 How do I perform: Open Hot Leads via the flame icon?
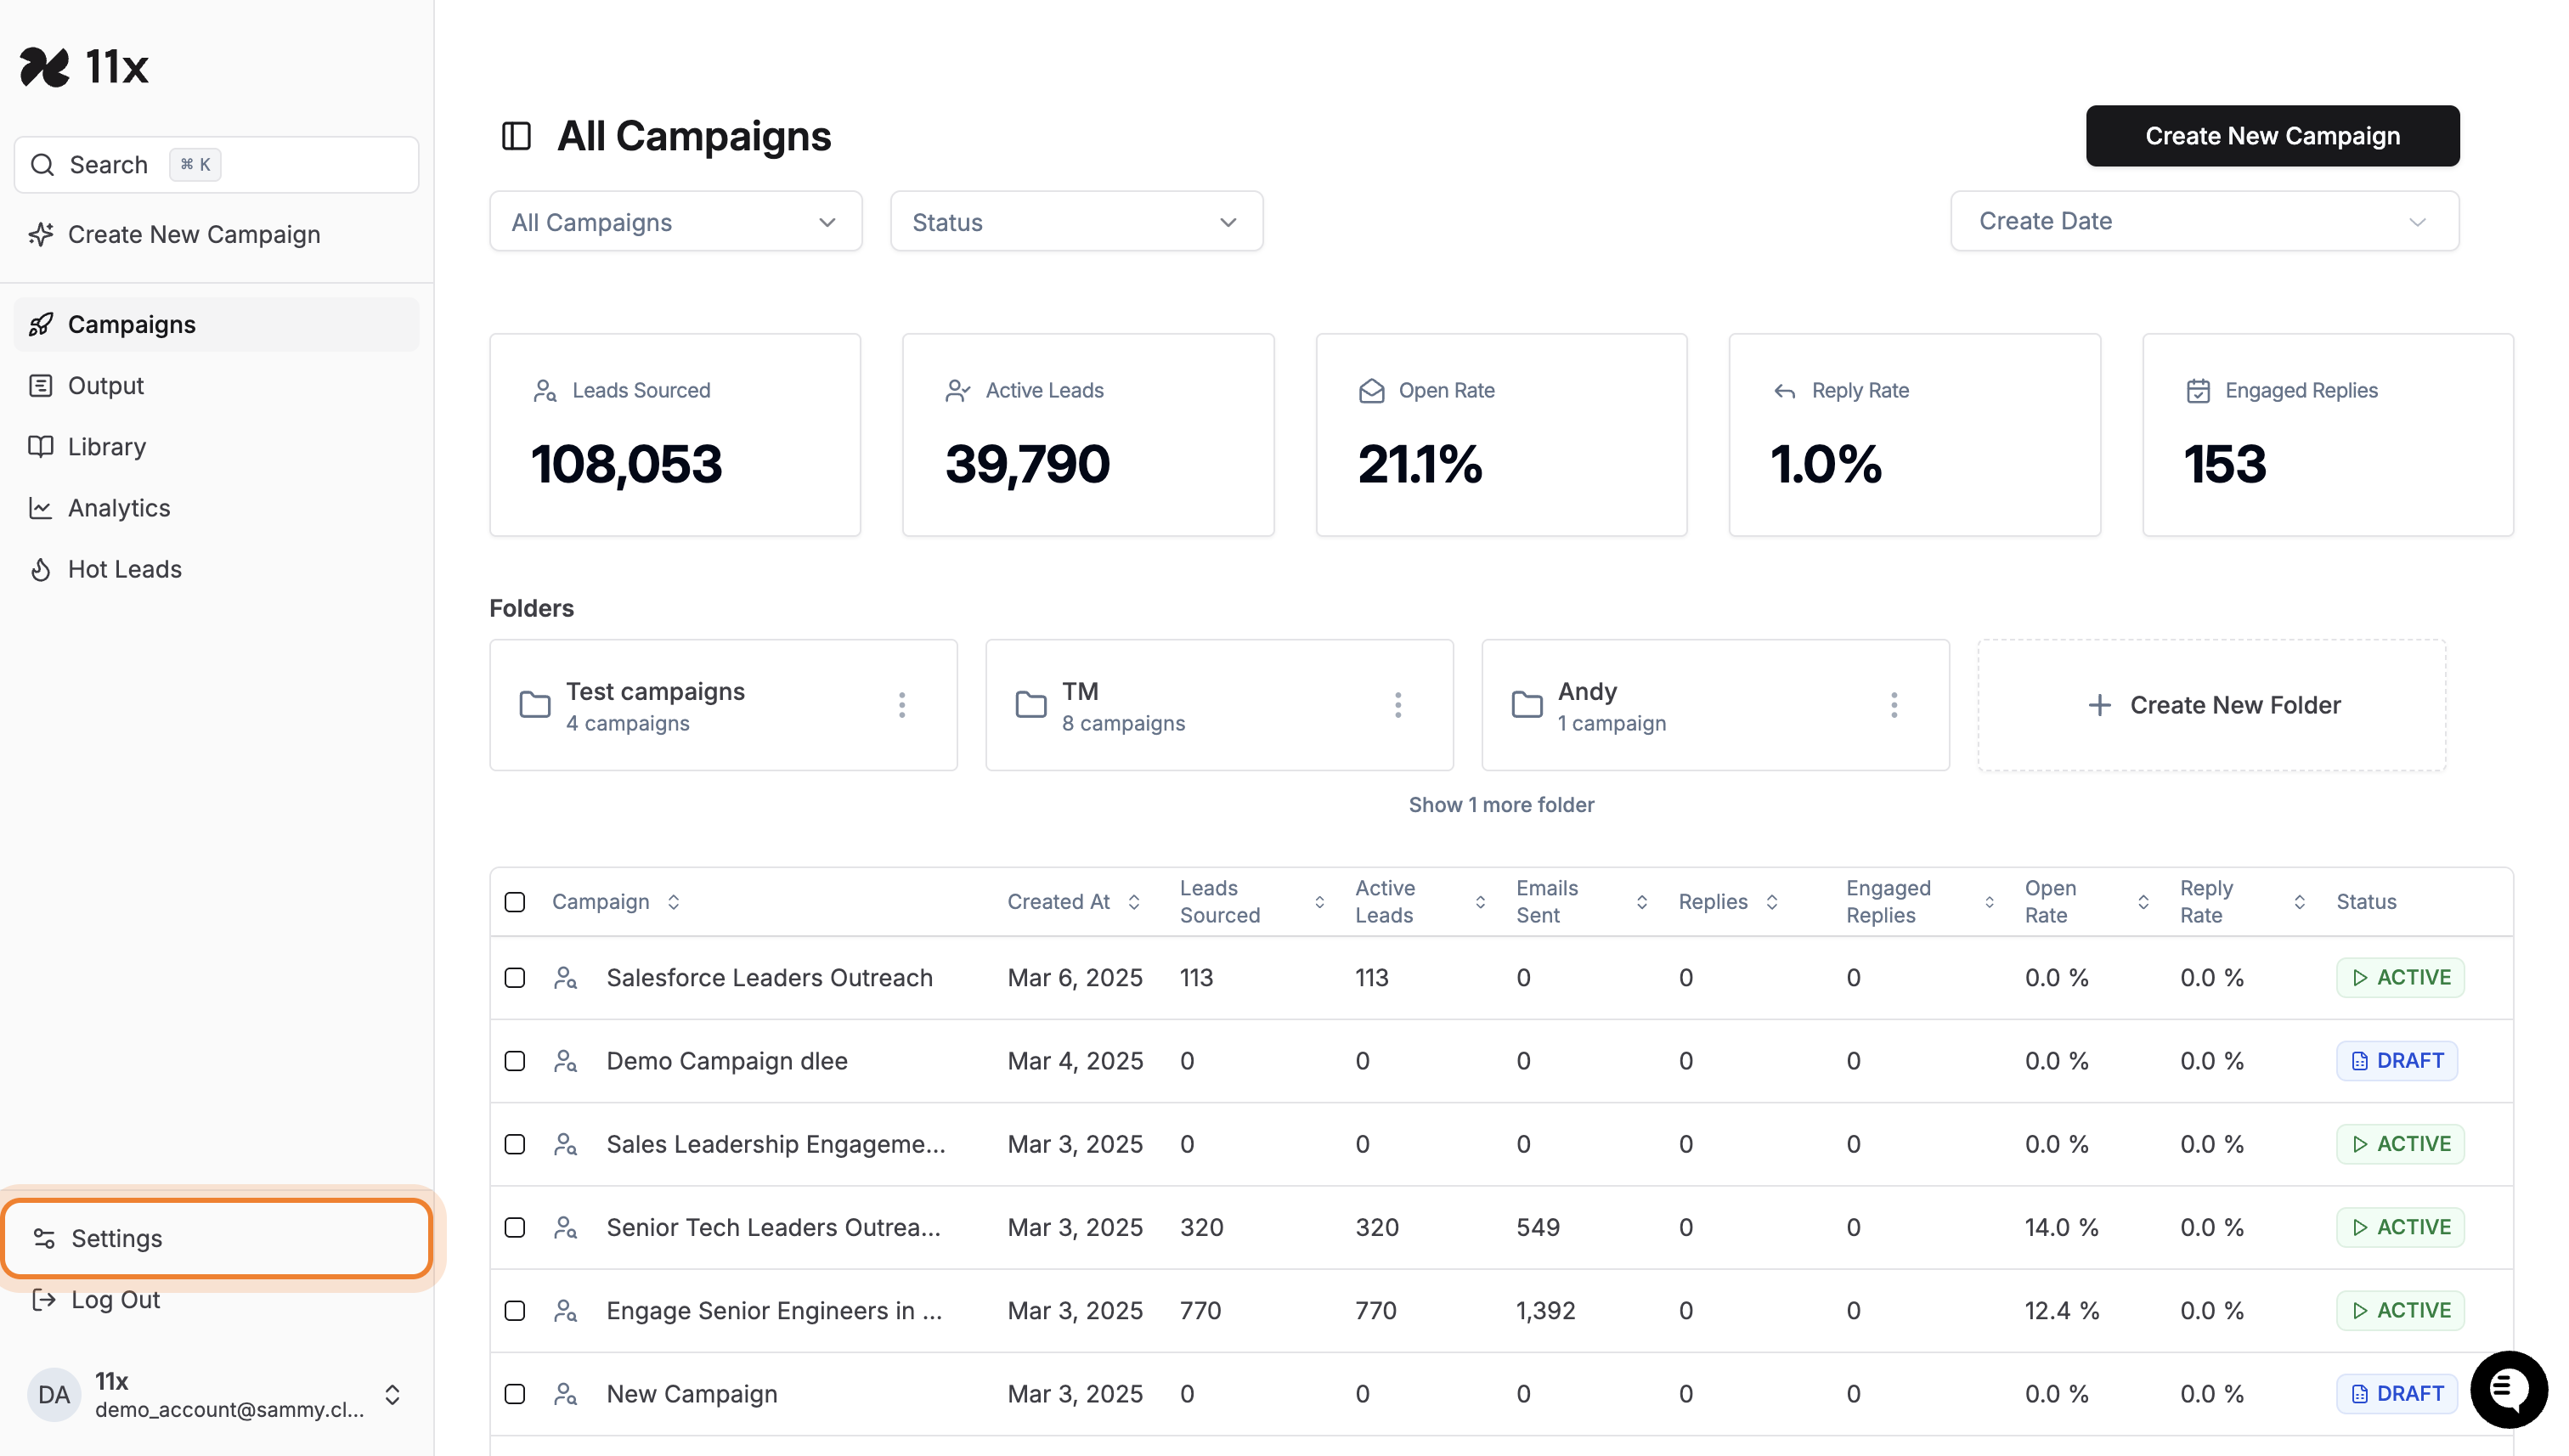coord(40,569)
